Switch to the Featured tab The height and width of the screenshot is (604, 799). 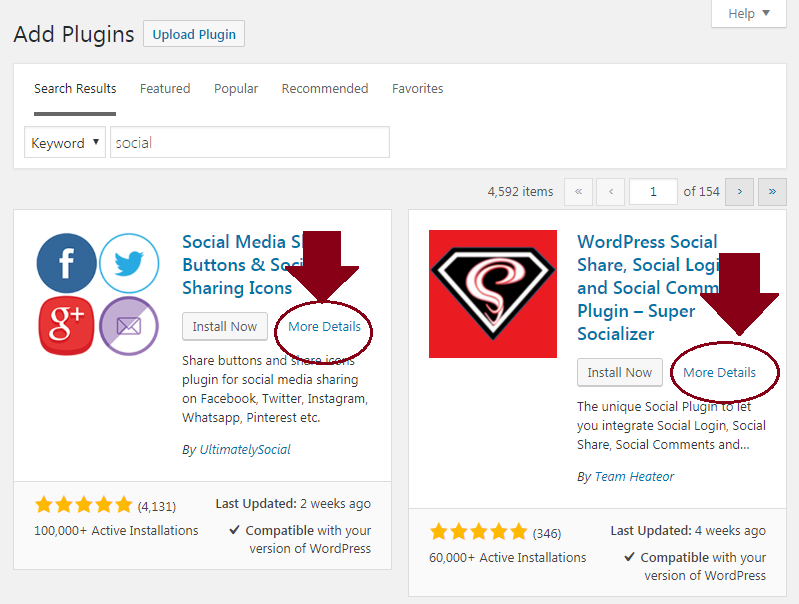[x=165, y=89]
